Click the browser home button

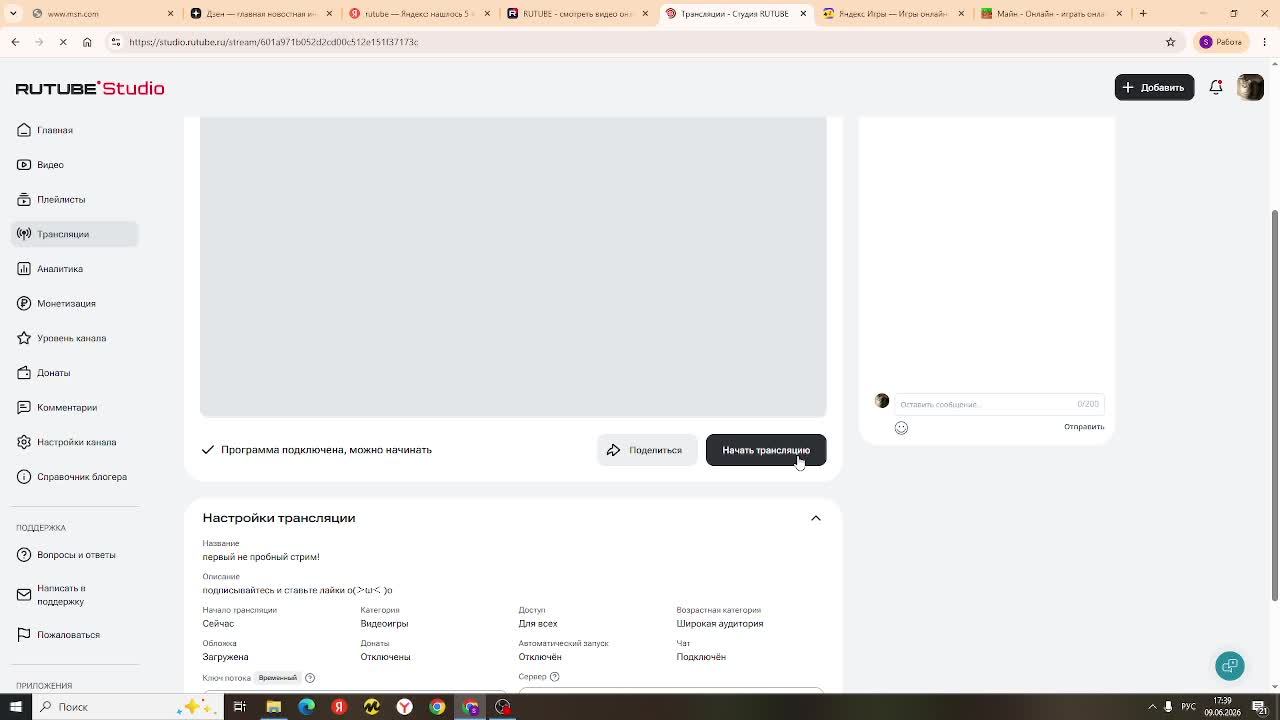pyautogui.click(x=87, y=42)
